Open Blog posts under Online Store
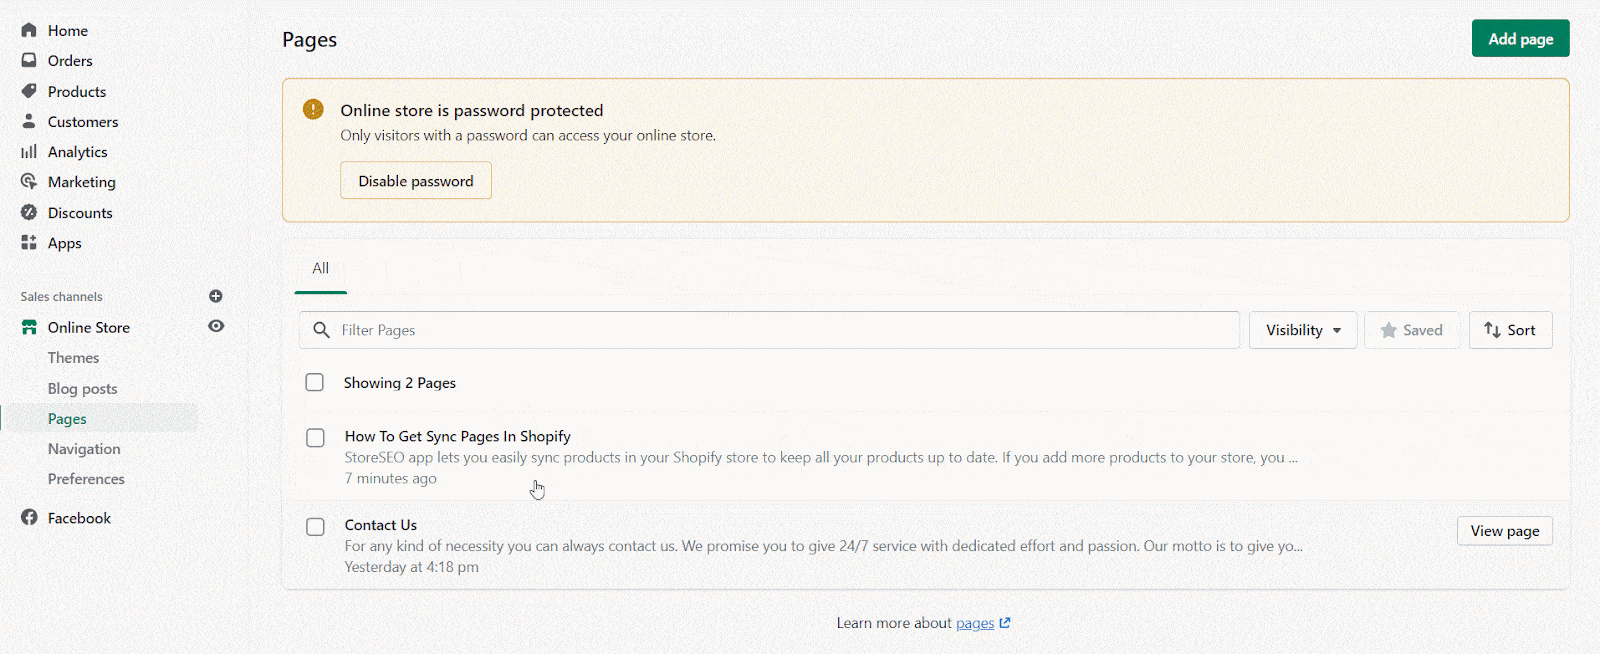Screen dimensions: 1600x654 click(x=82, y=388)
